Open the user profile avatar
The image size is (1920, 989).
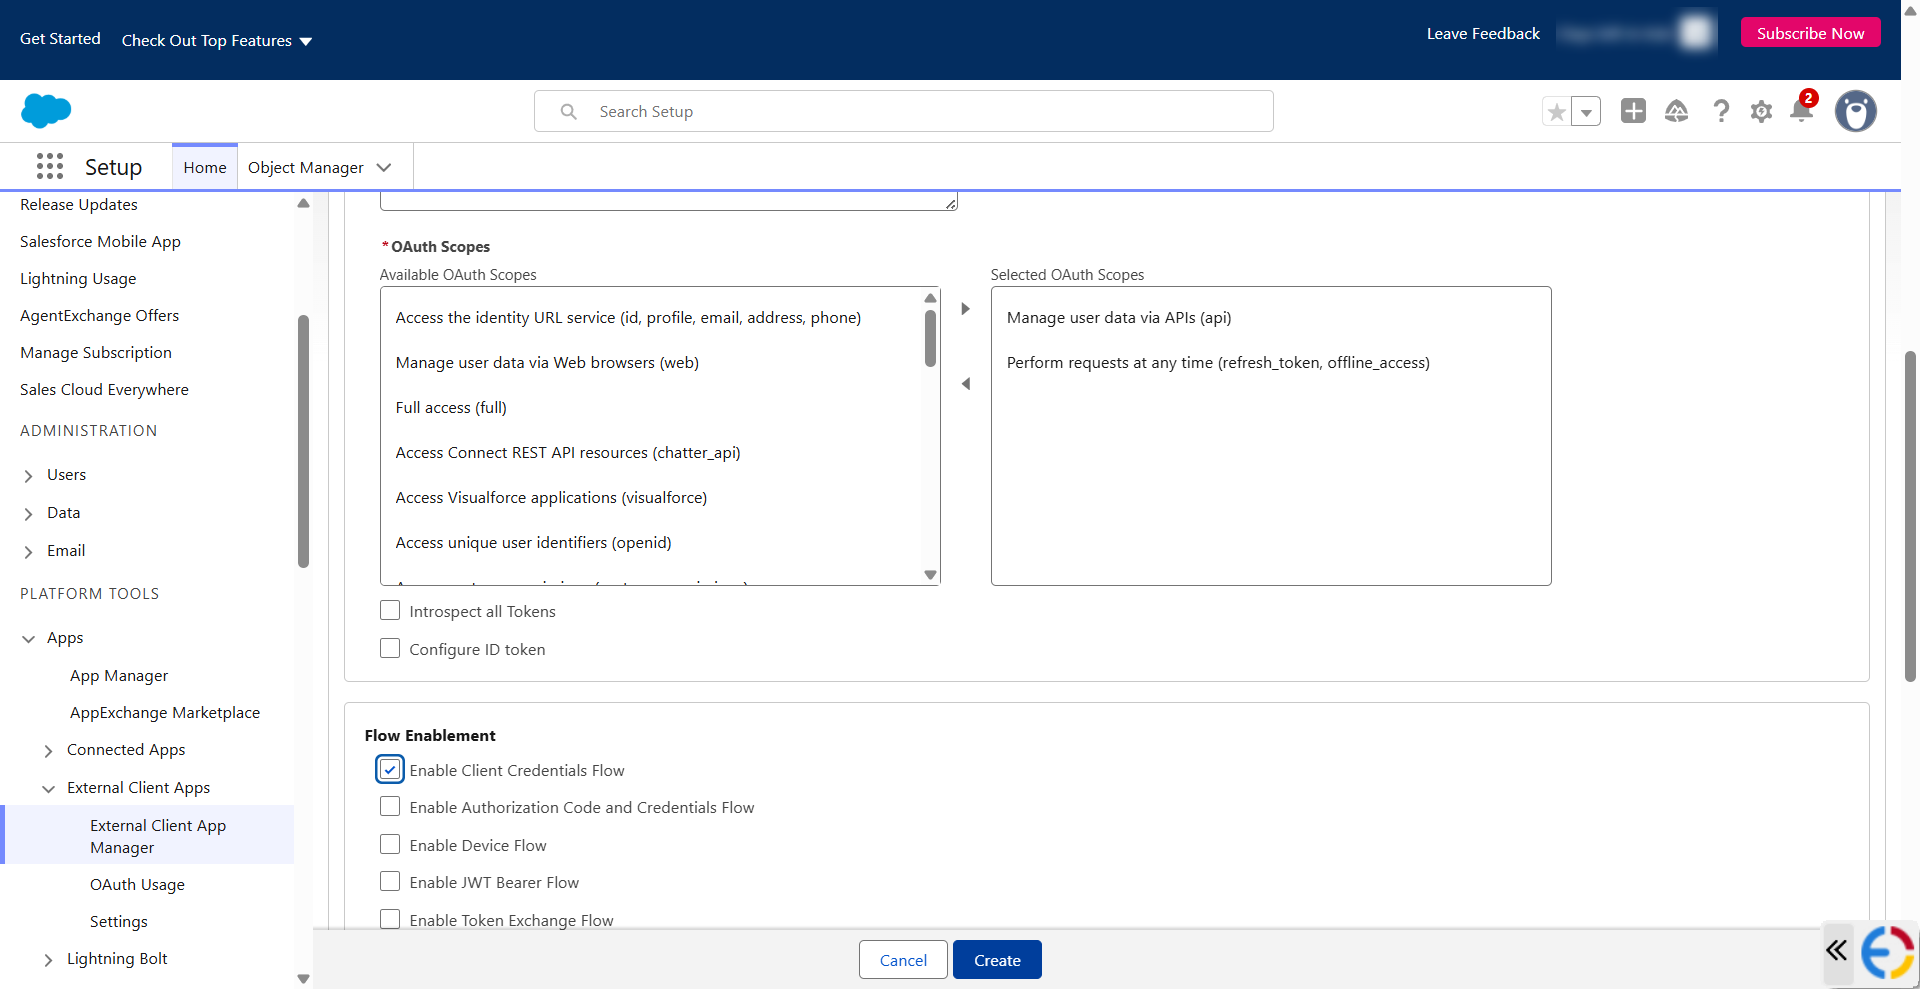tap(1855, 111)
